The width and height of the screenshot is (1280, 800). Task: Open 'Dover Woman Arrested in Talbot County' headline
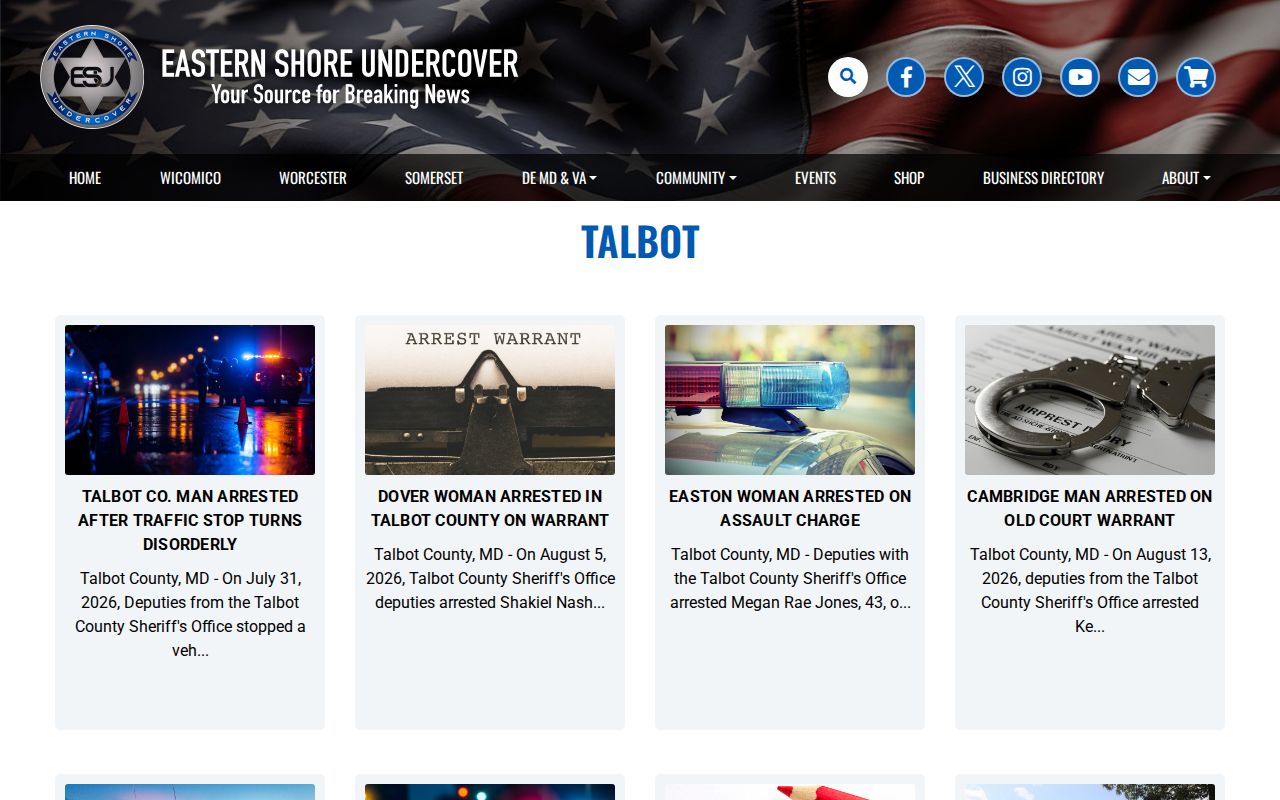pyautogui.click(x=490, y=508)
